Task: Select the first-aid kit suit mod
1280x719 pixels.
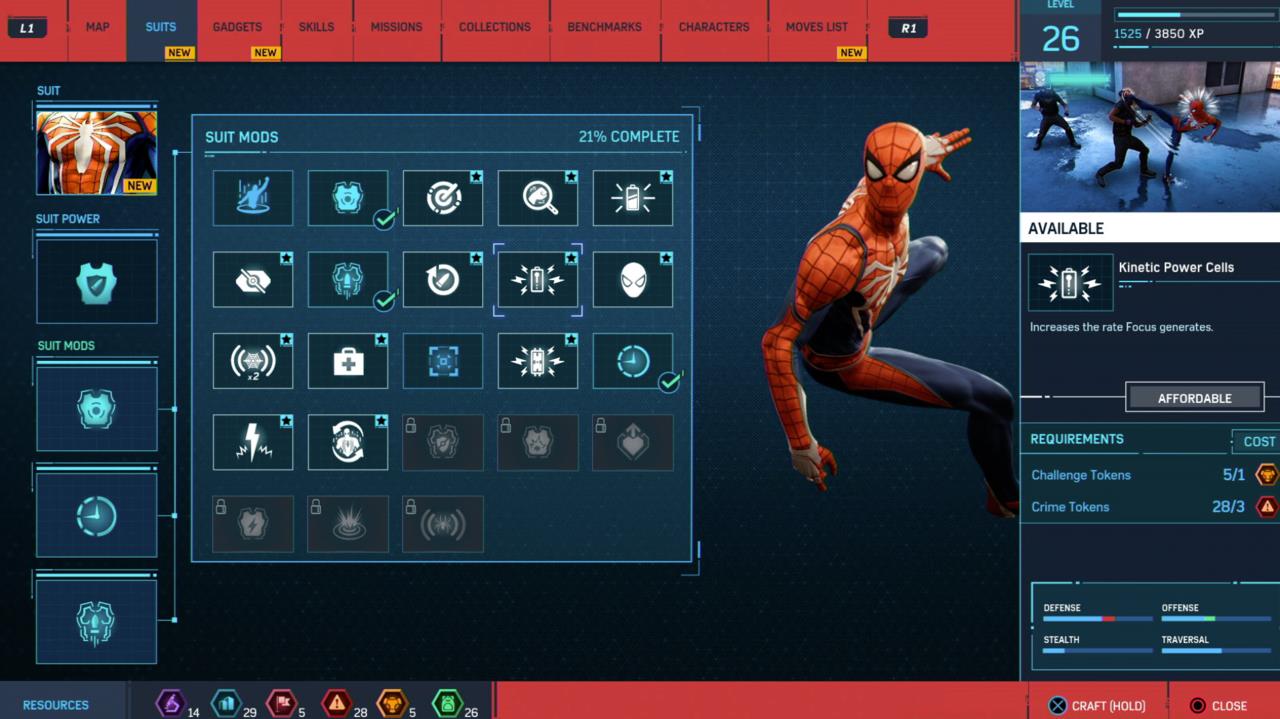Action: pos(347,361)
